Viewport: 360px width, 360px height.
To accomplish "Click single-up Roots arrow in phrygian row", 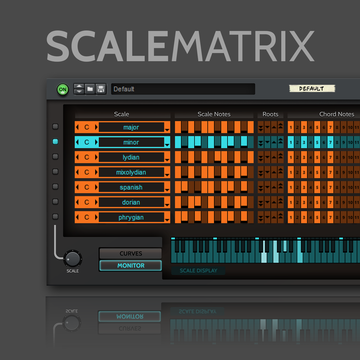I will point(274,217).
